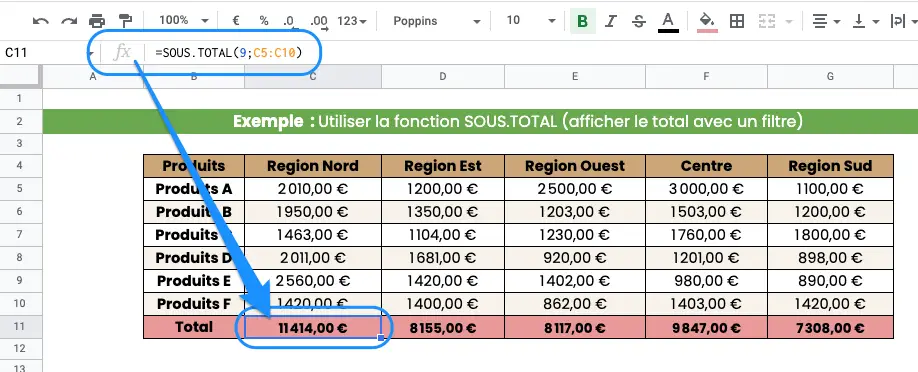The image size is (918, 372).
Task: Select cell with 2 560,00 €
Action: coord(313,281)
